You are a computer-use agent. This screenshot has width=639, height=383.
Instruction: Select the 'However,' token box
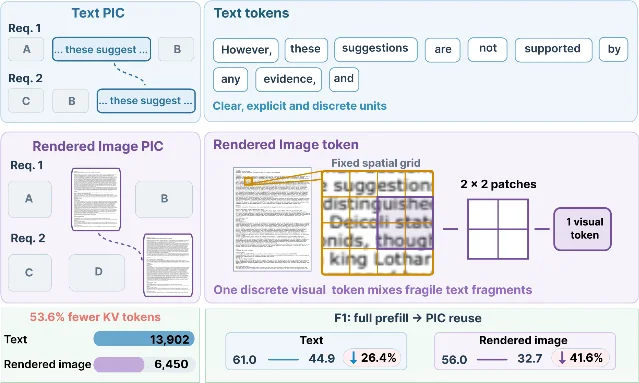(x=246, y=50)
